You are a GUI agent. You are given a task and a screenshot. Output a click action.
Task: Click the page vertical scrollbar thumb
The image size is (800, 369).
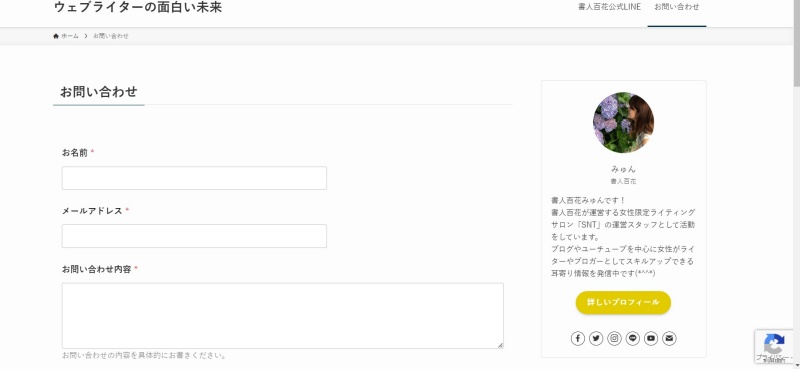click(x=796, y=43)
